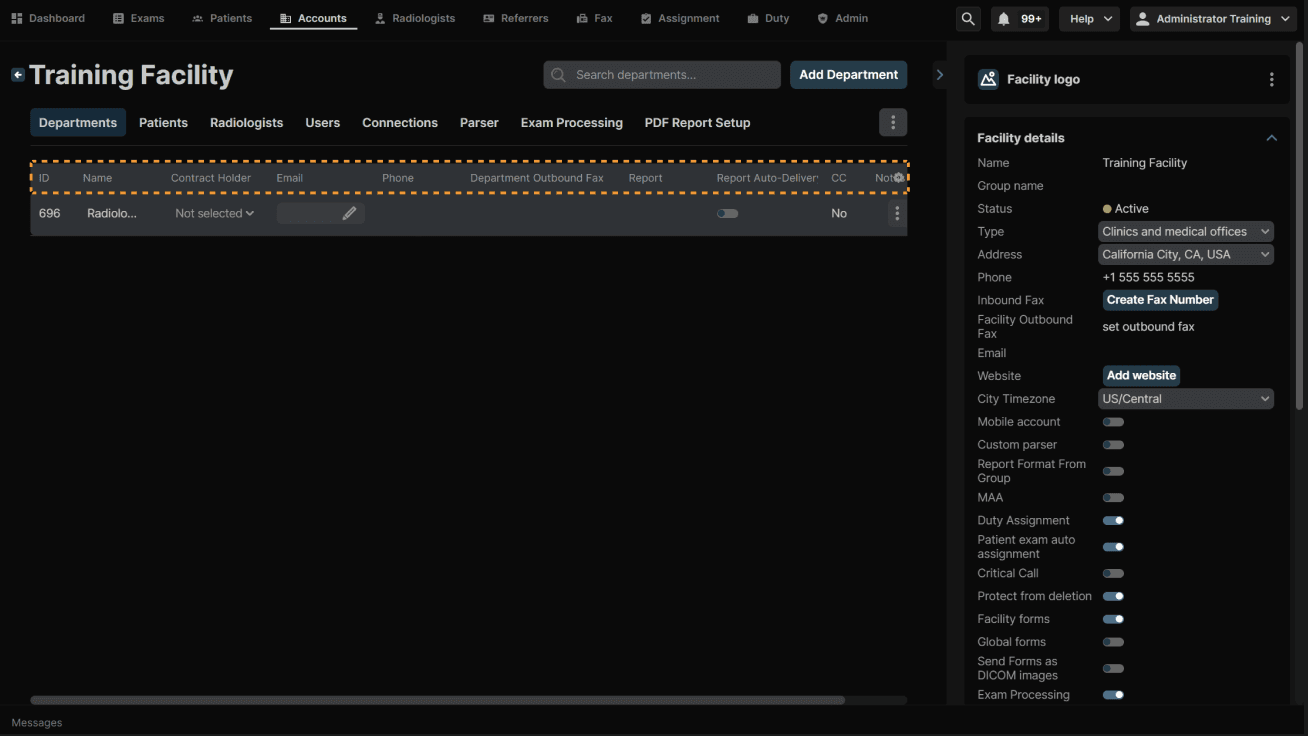Open the Fax menu item
The width and height of the screenshot is (1308, 736).
click(x=595, y=19)
